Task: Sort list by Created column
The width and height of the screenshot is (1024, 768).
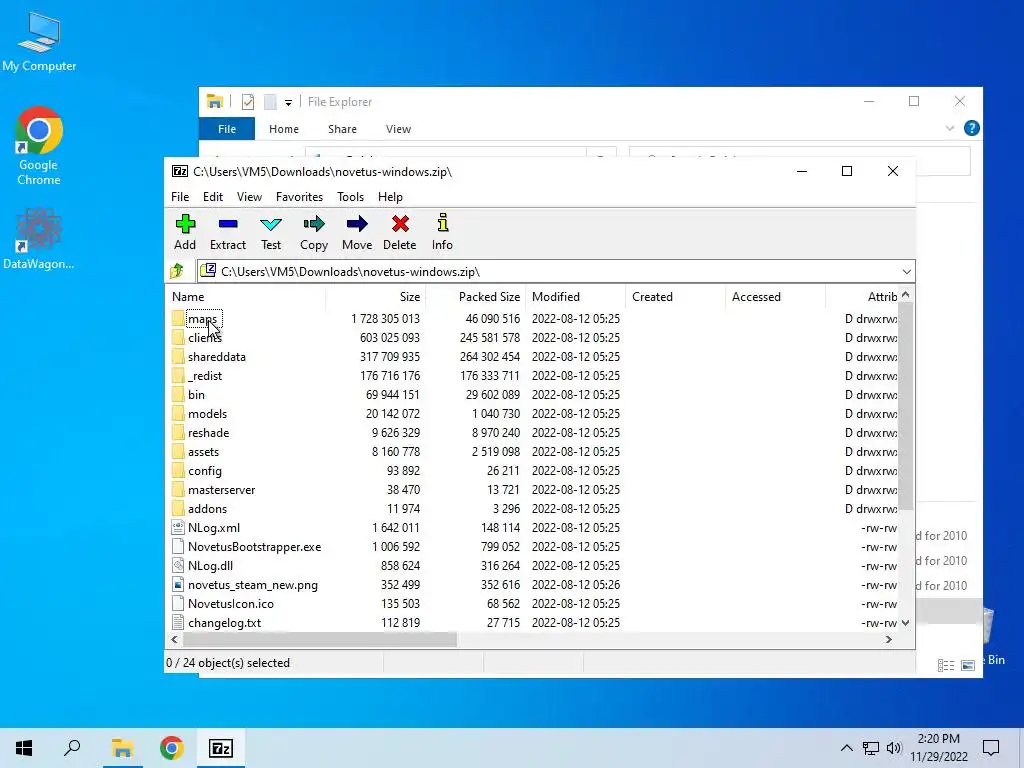Action: pos(675,296)
